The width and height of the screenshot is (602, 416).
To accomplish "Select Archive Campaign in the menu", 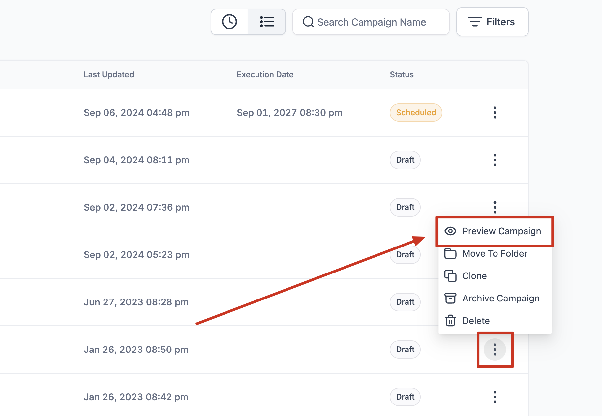I will tap(494, 298).
